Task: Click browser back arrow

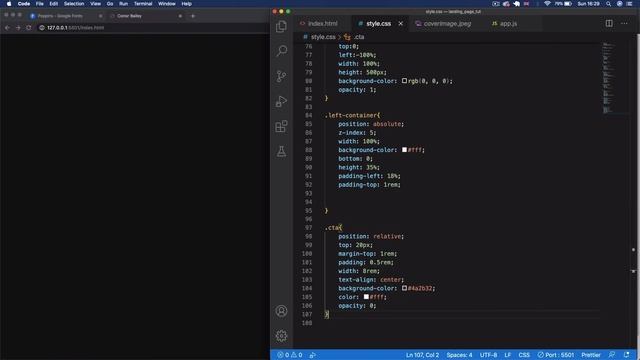Action: (7, 28)
